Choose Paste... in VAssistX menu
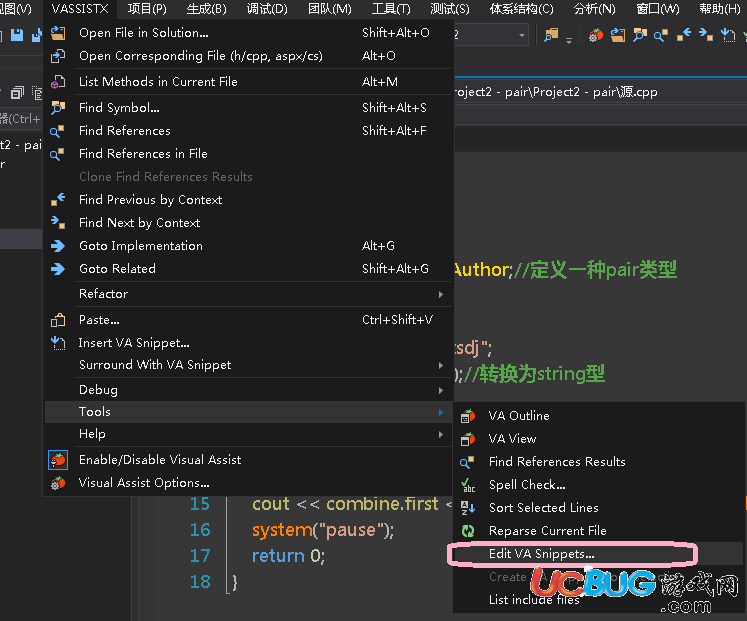The width and height of the screenshot is (747, 621). coord(248,320)
